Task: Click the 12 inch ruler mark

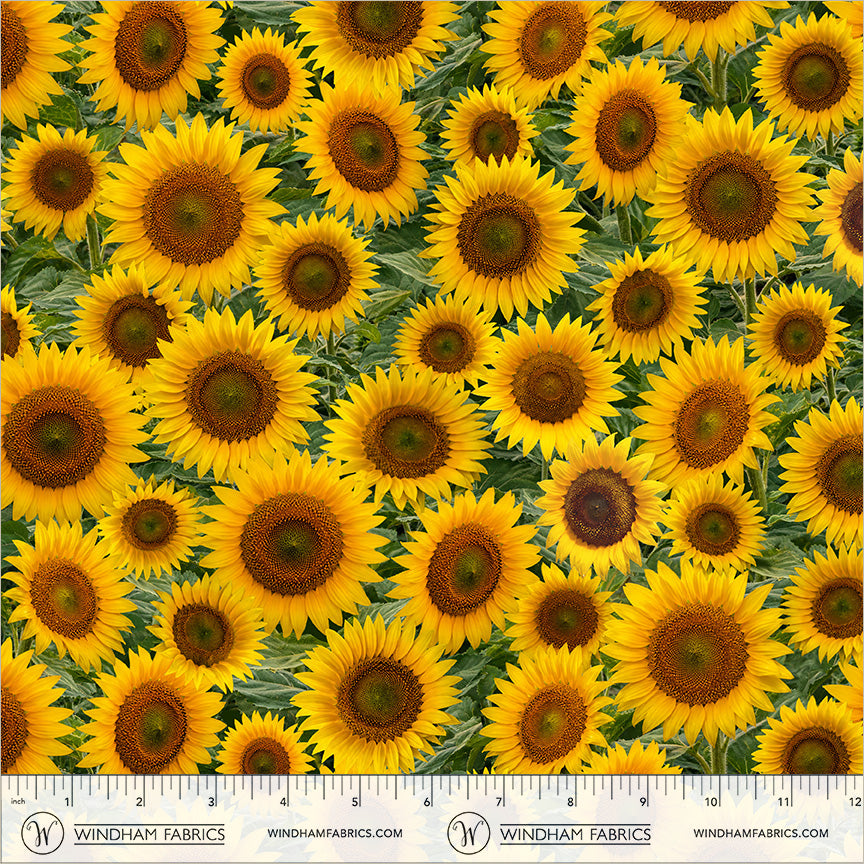Action: pyautogui.click(x=854, y=801)
